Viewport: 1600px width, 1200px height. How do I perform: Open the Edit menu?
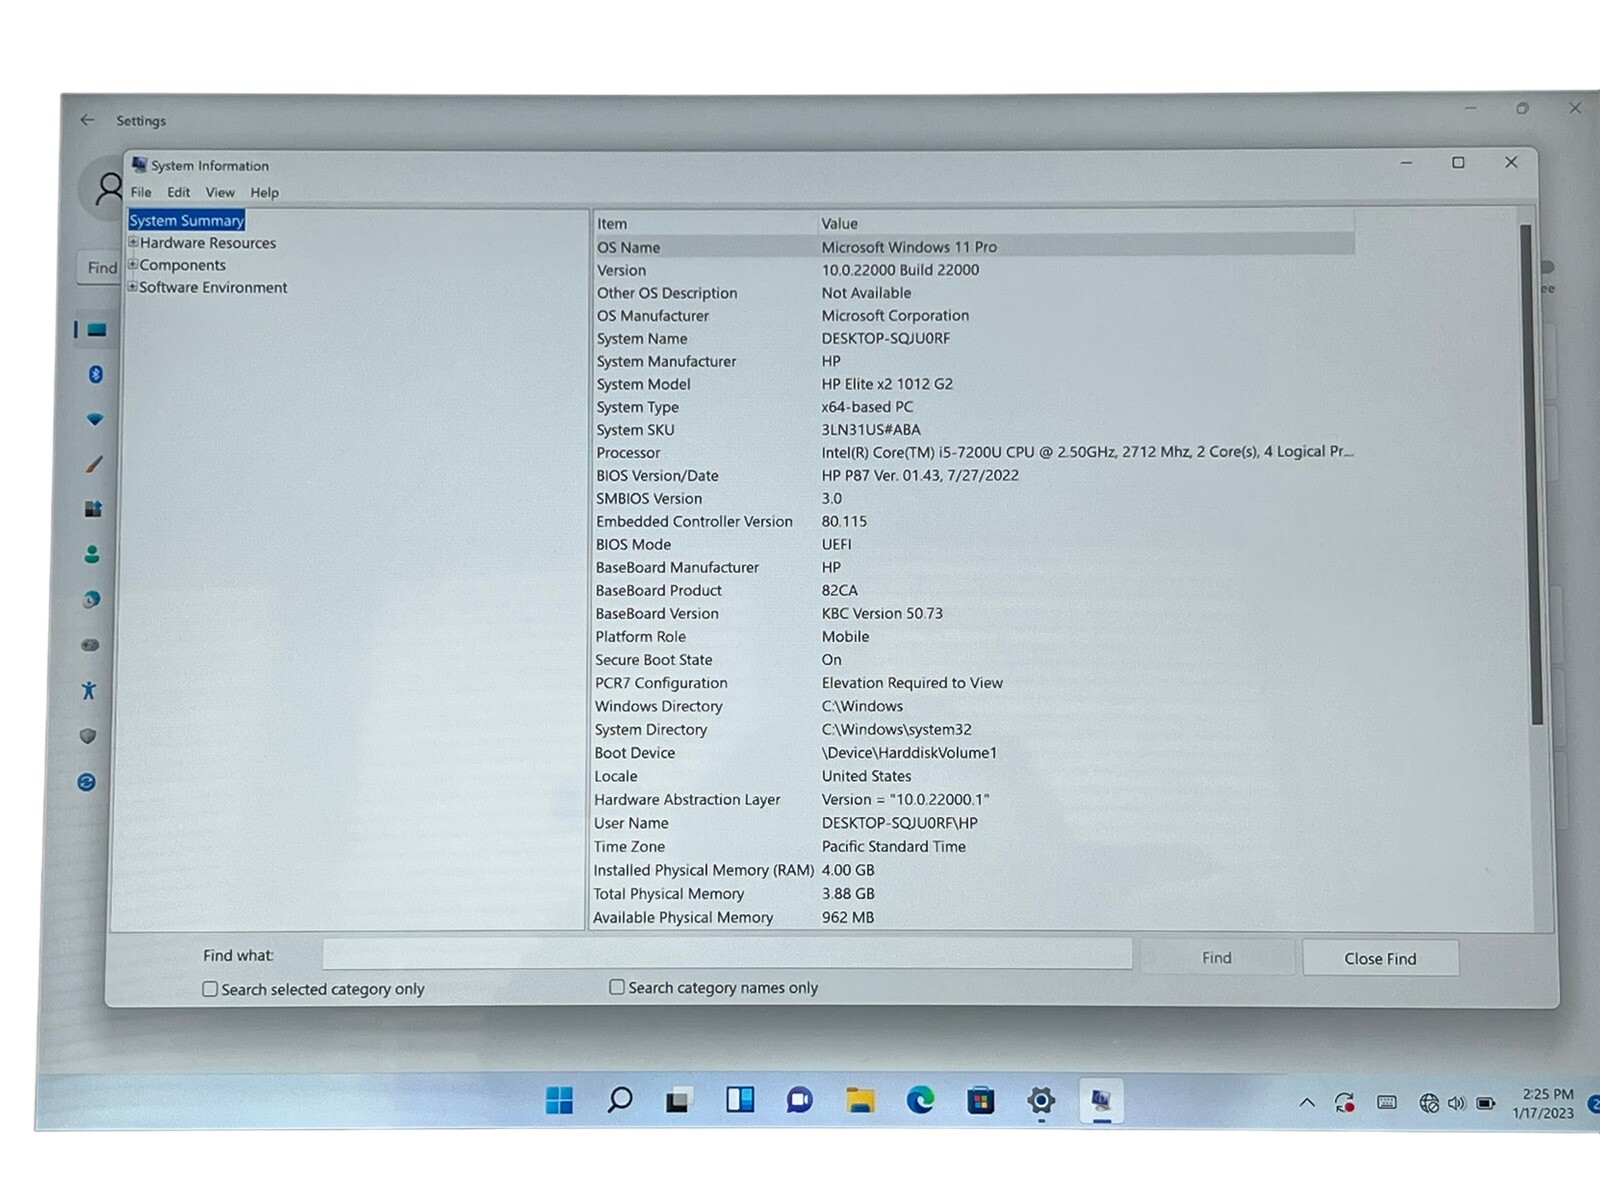coord(179,192)
